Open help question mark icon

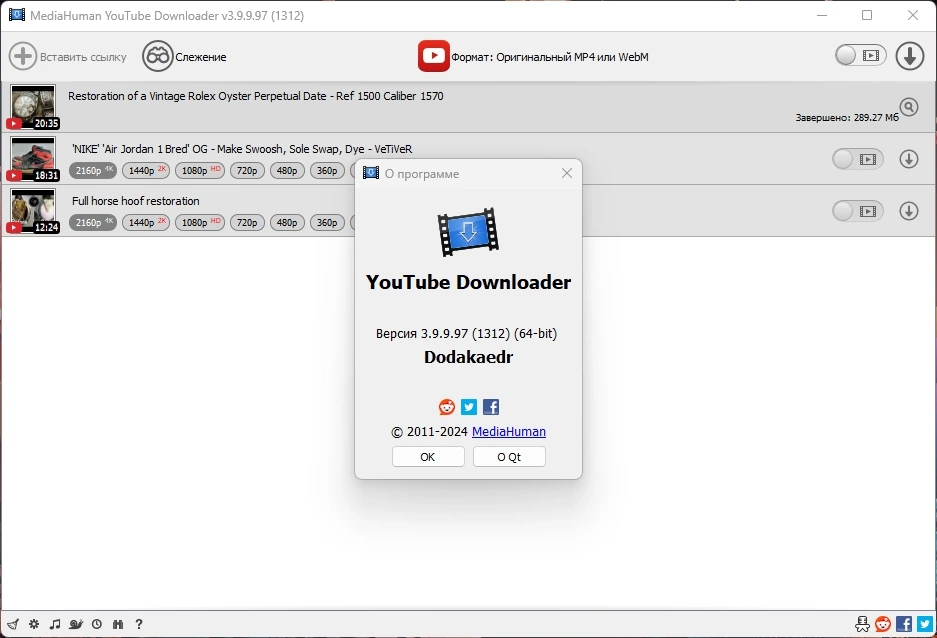point(139,624)
